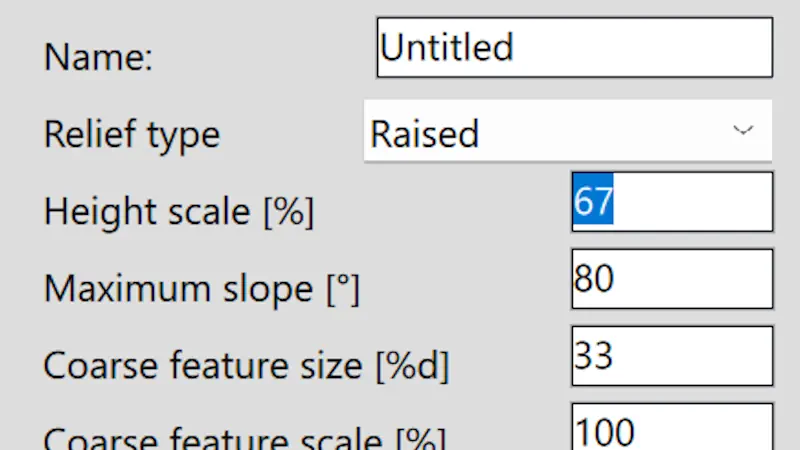Viewport: 800px width, 450px height.
Task: Click the 'Coarse feature scale [%]' label
Action: [x=244, y=438]
